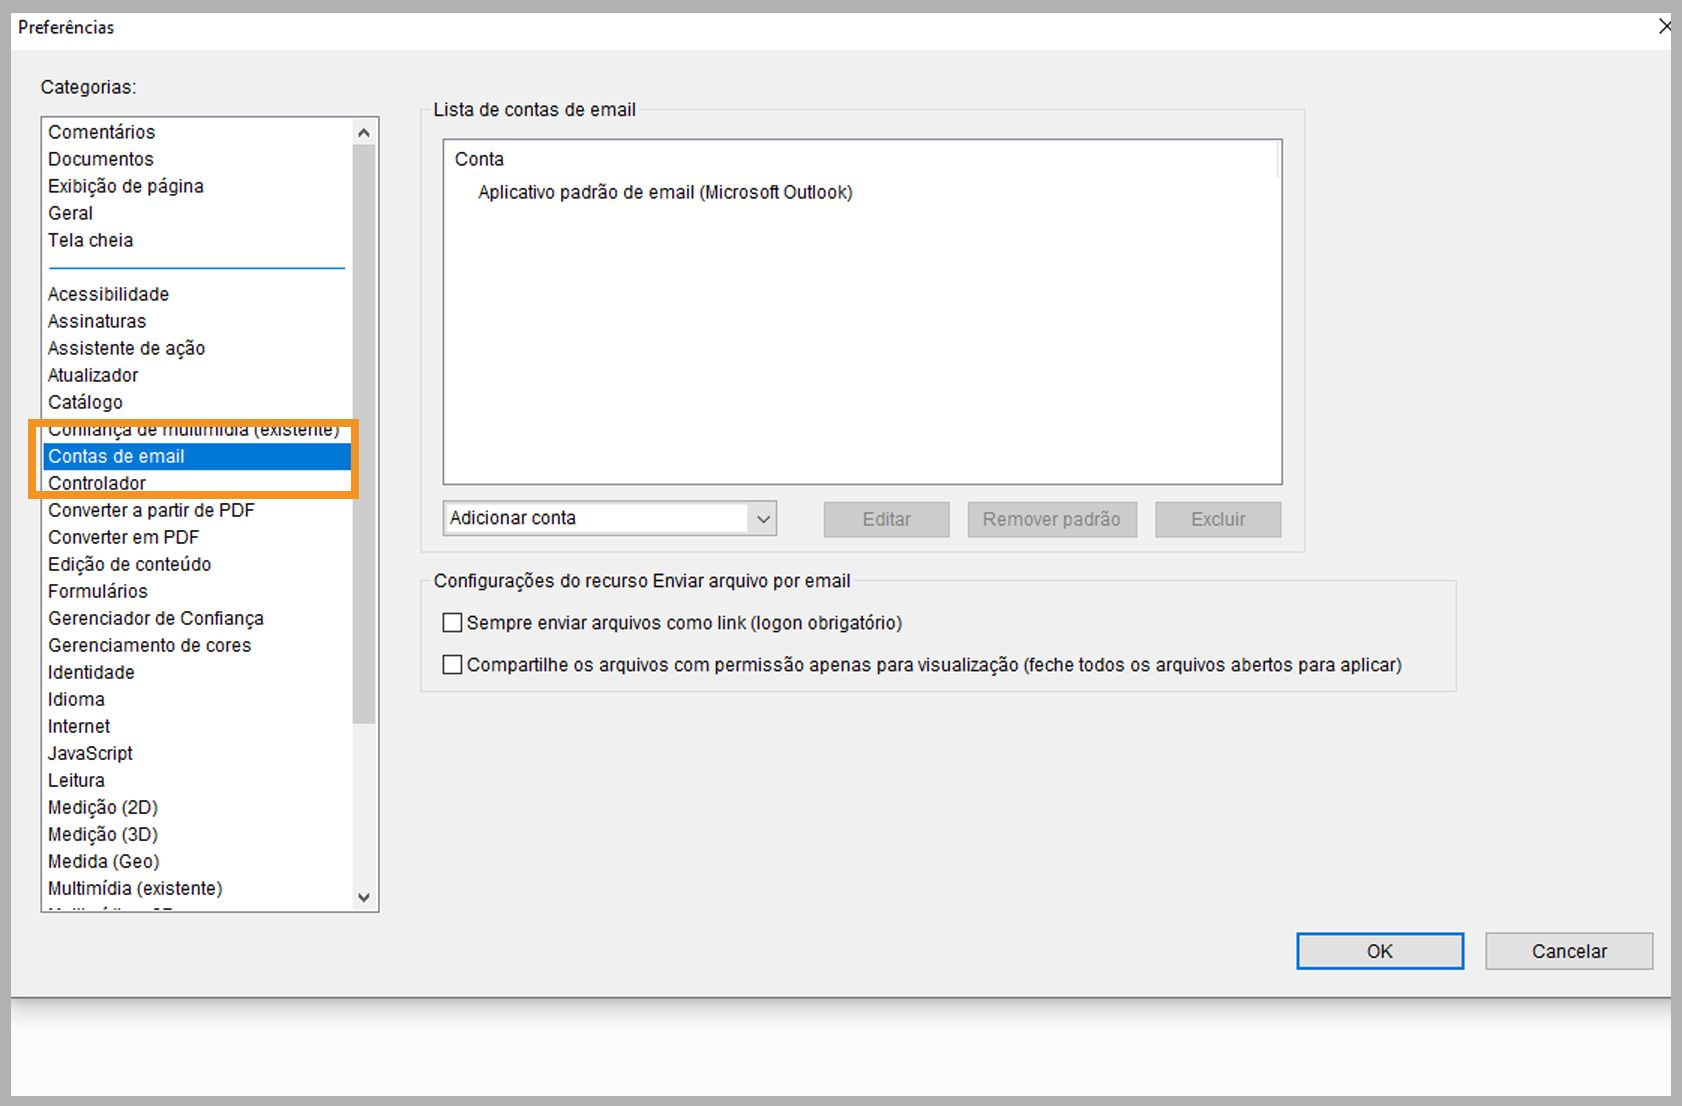
Task: Select Exibição de página category
Action: [x=126, y=186]
